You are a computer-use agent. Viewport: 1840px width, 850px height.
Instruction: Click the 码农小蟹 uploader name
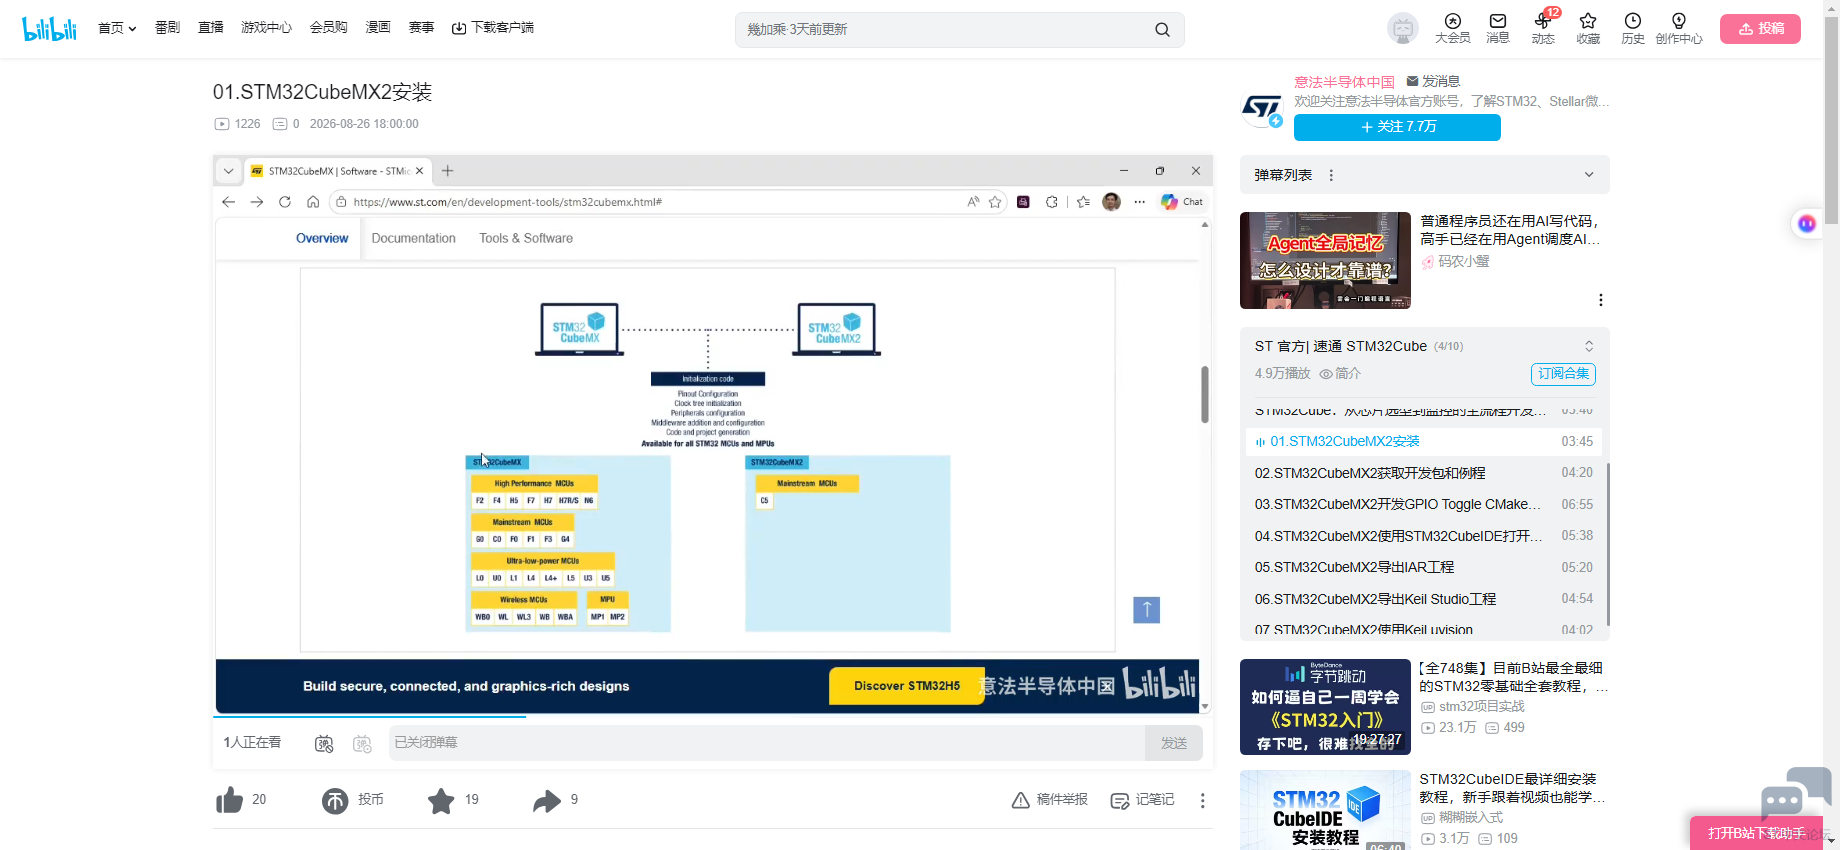[1464, 261]
